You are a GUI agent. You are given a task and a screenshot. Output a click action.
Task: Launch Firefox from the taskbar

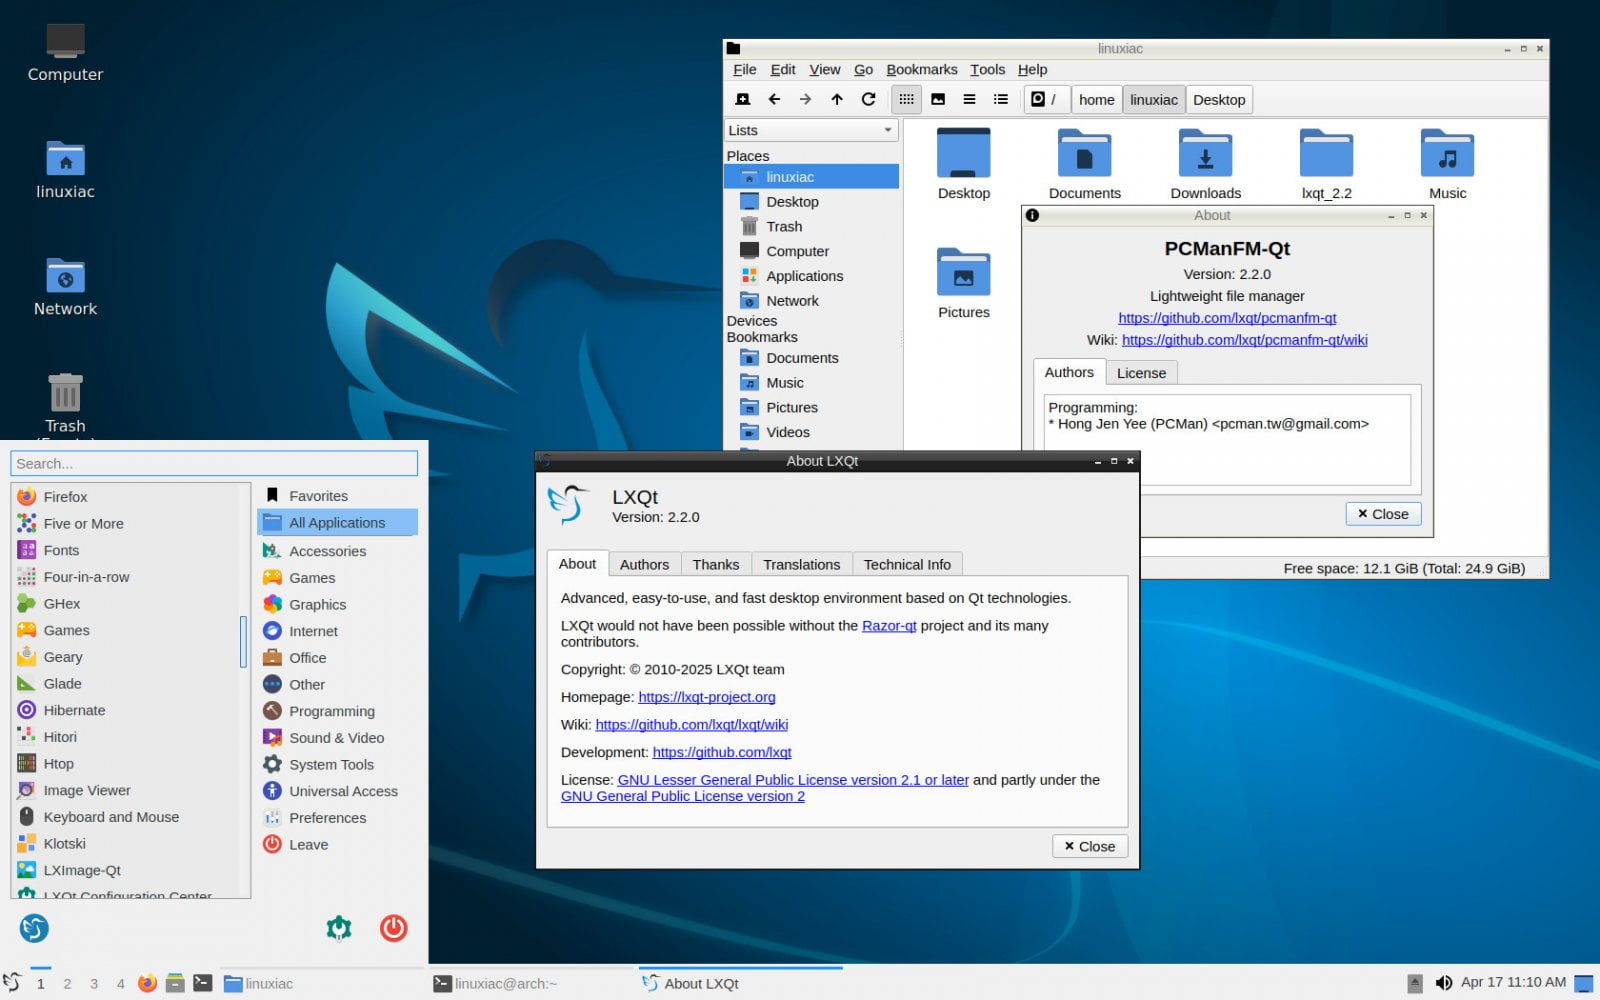pyautogui.click(x=147, y=983)
